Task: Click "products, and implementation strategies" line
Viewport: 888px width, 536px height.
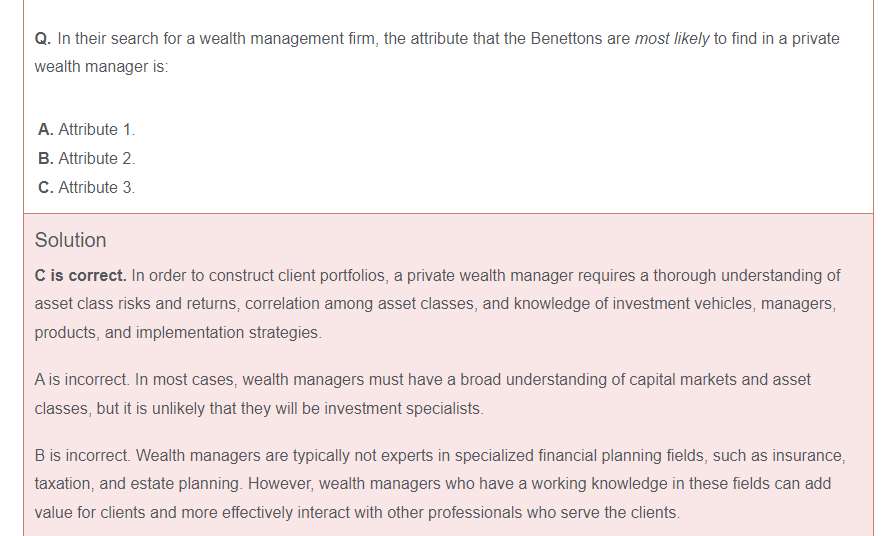Action: (178, 332)
